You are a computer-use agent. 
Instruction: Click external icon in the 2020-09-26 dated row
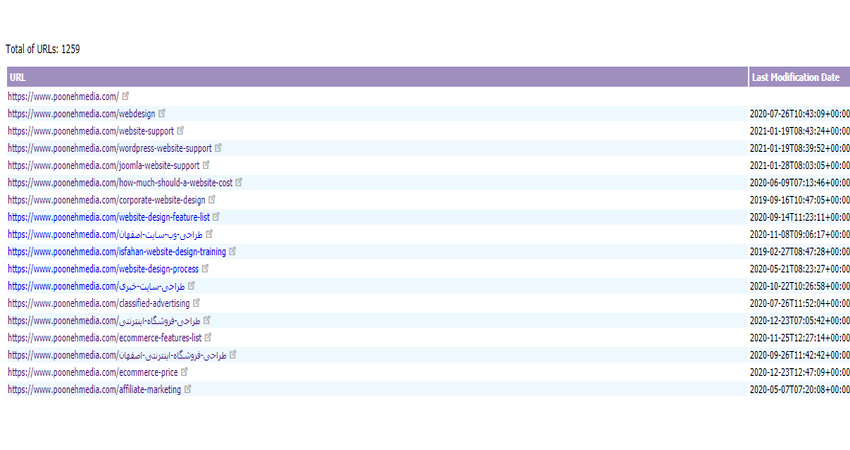[x=233, y=355]
